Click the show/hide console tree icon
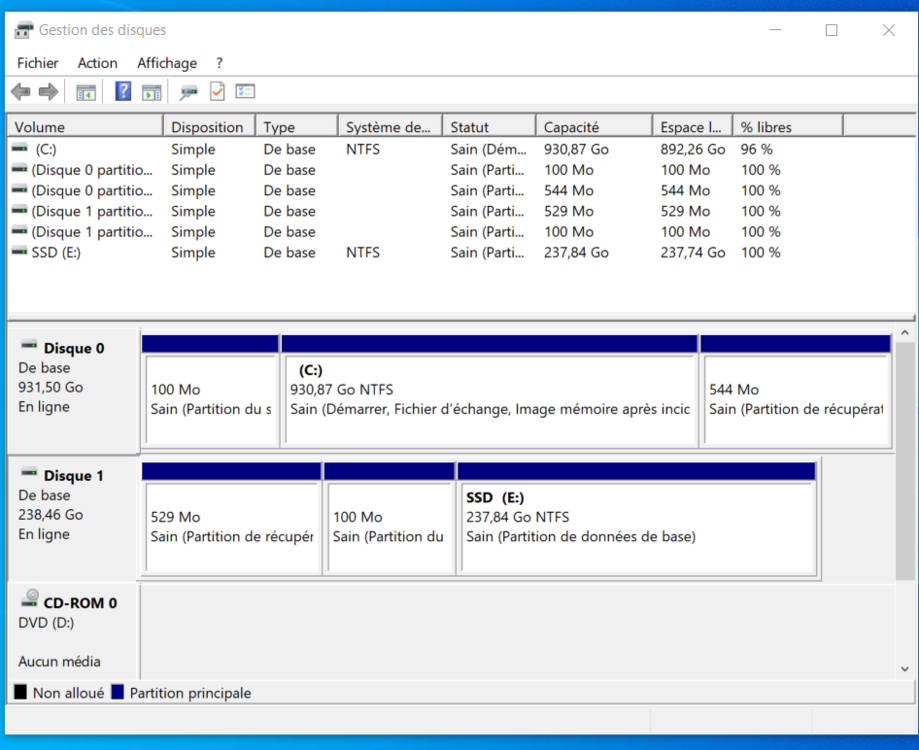919x750 pixels. 86,92
